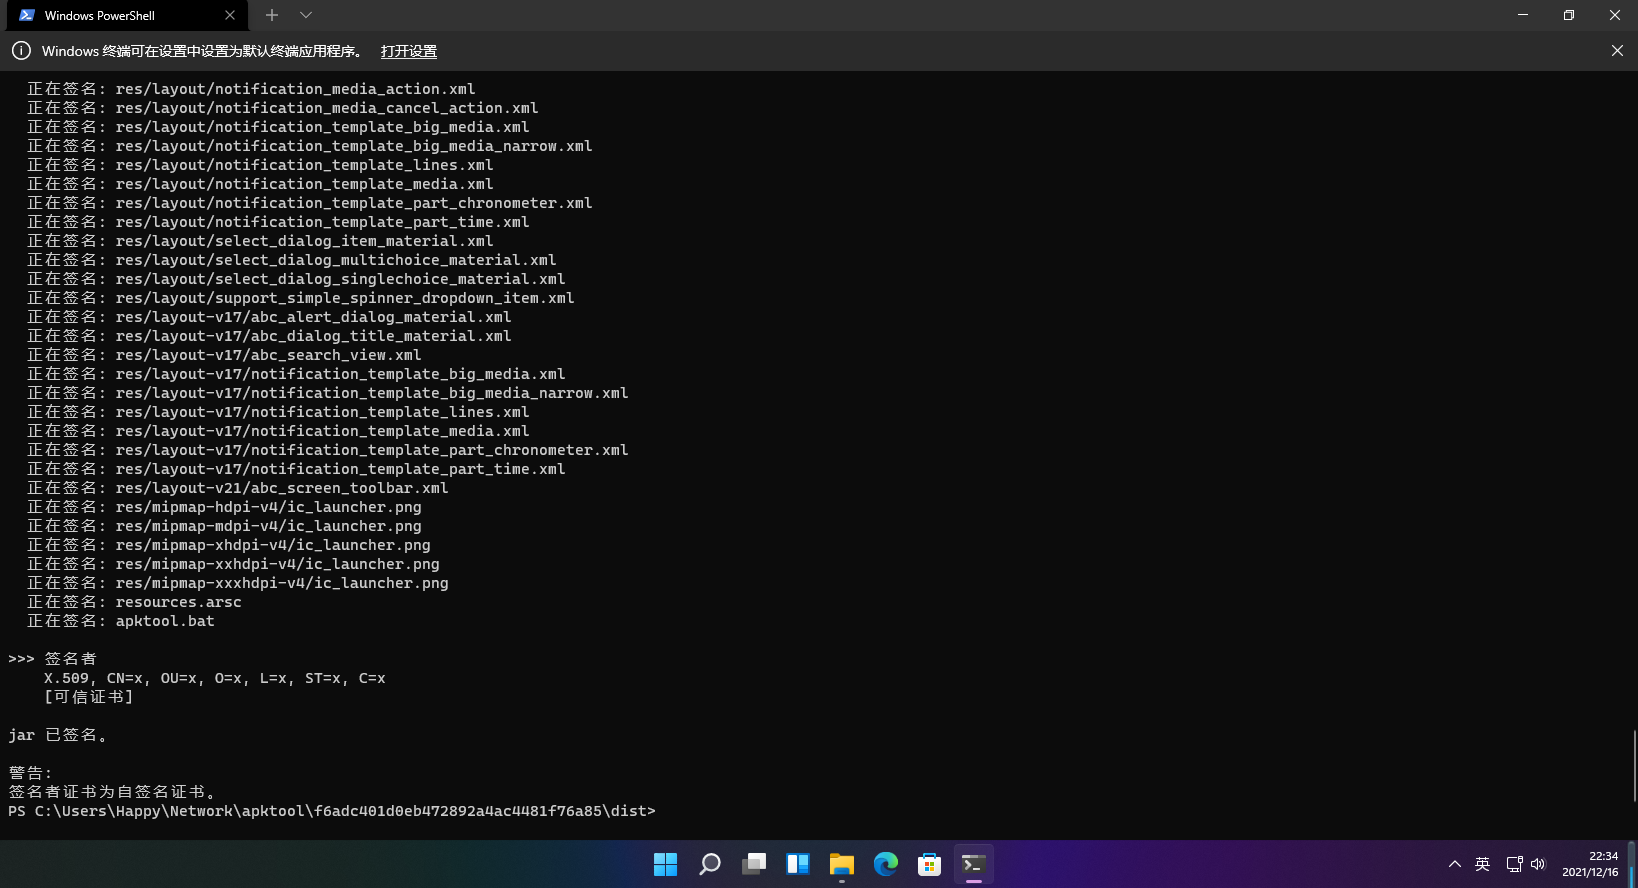Viewport: 1638px width, 888px height.
Task: Click 'res/mipmap-hdpi-v4/ic_launcher.png' line
Action: pos(225,507)
